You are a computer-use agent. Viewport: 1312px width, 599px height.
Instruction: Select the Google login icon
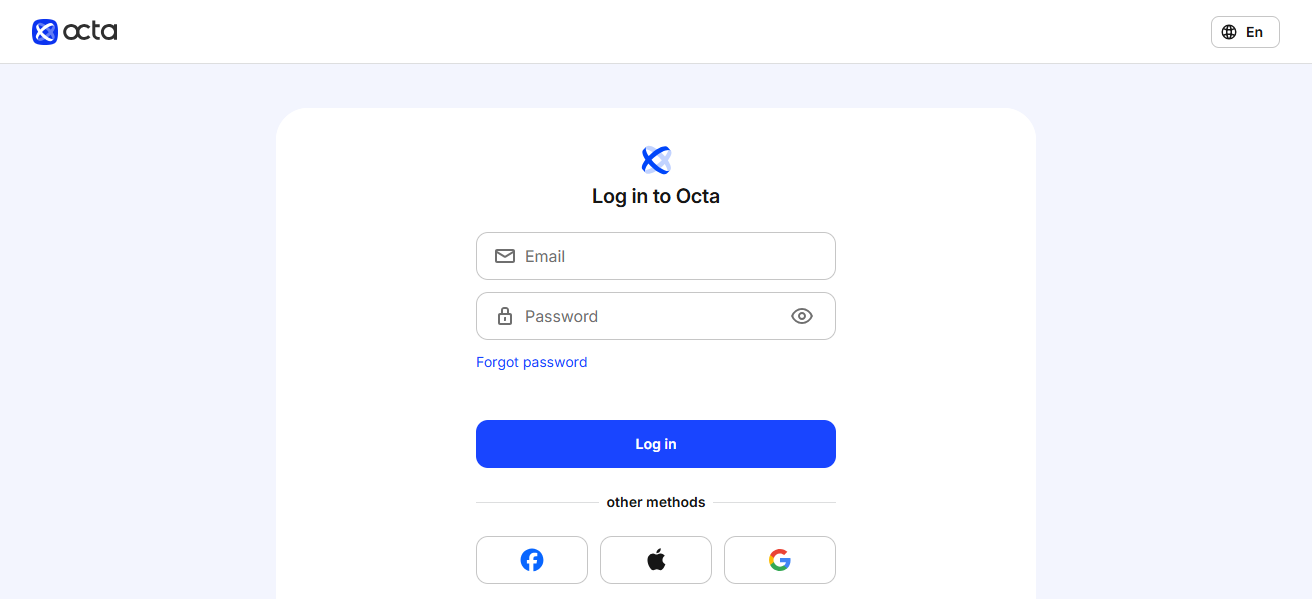779,560
